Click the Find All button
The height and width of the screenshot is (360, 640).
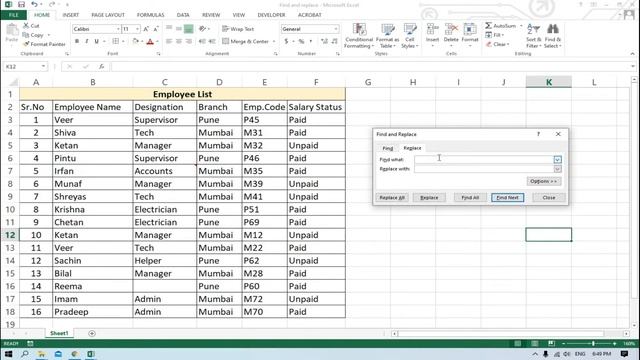[470, 198]
